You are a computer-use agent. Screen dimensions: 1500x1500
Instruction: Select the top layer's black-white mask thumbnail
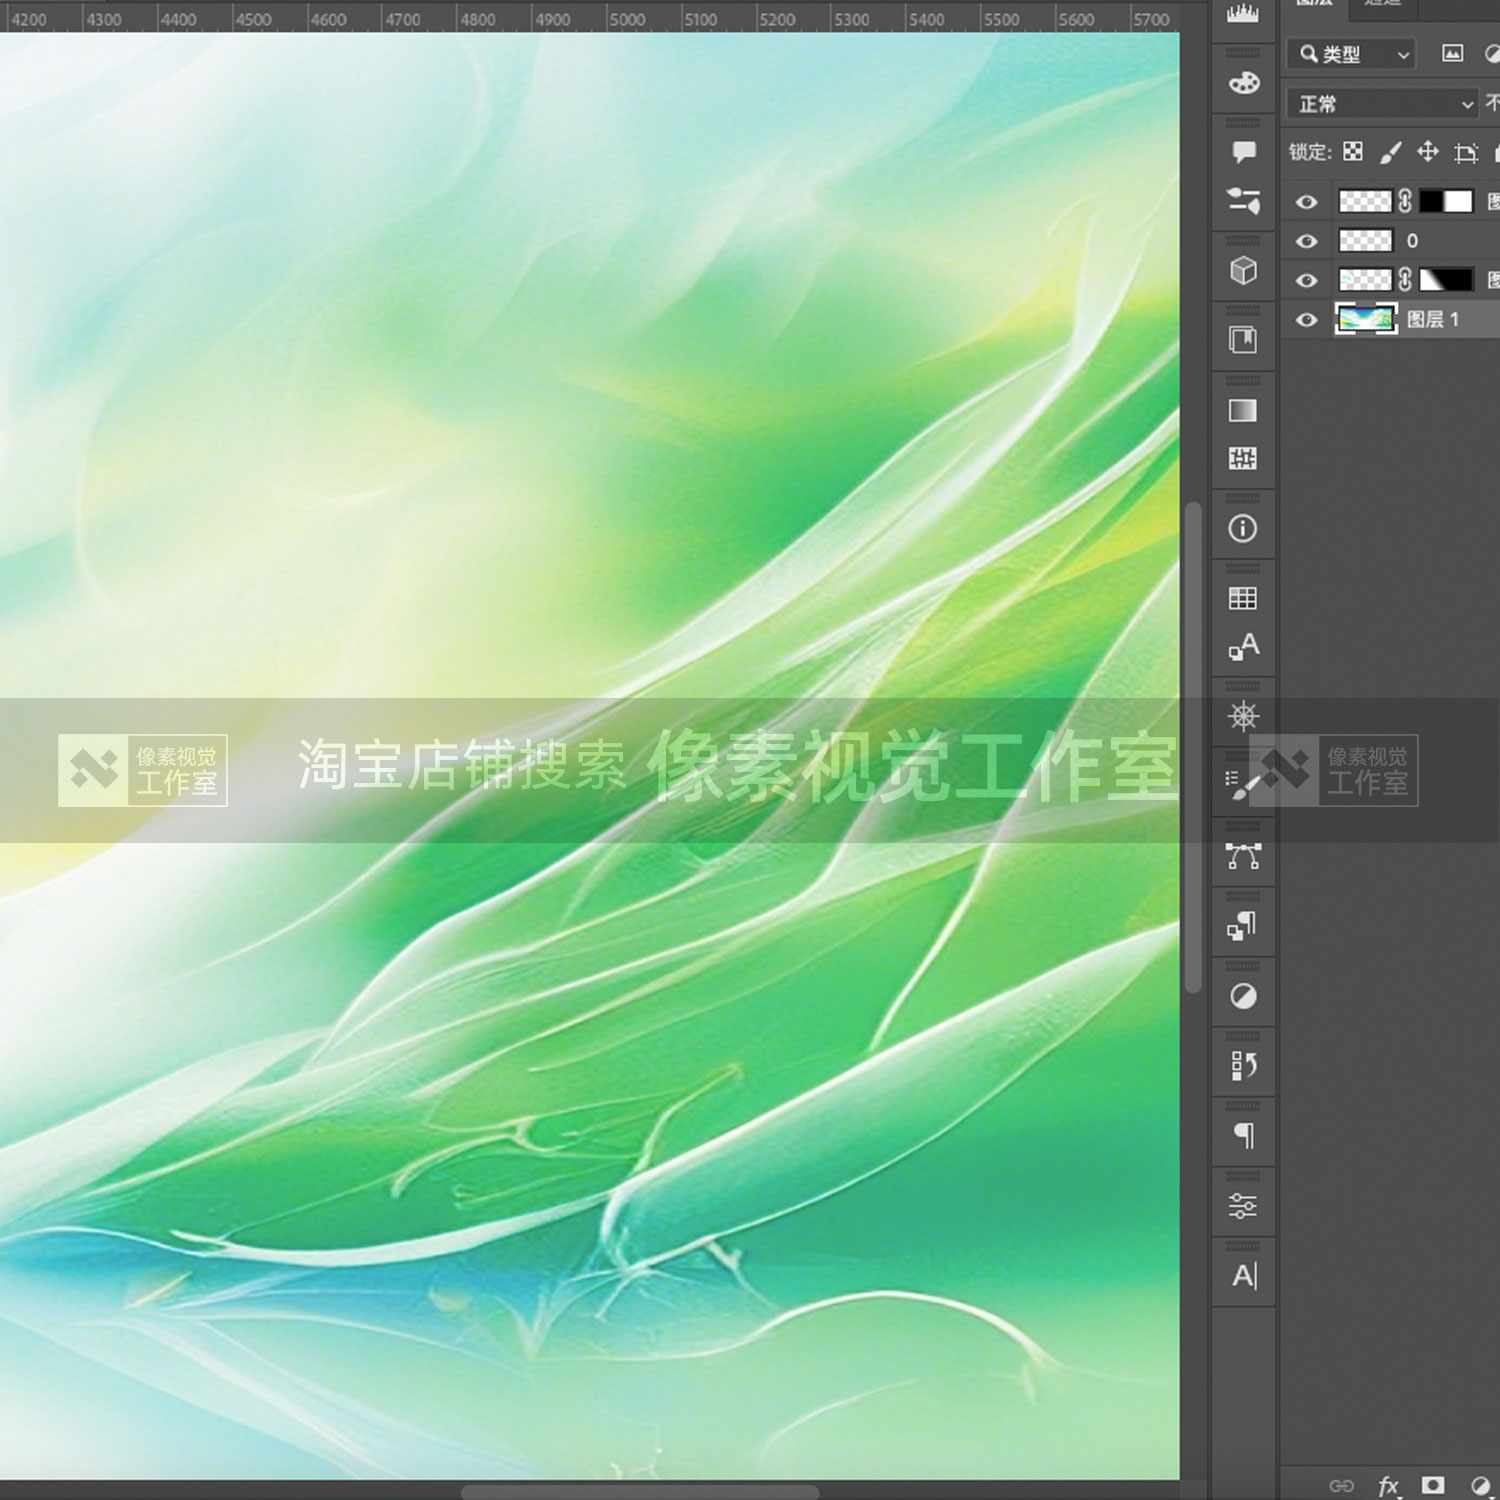(1446, 201)
